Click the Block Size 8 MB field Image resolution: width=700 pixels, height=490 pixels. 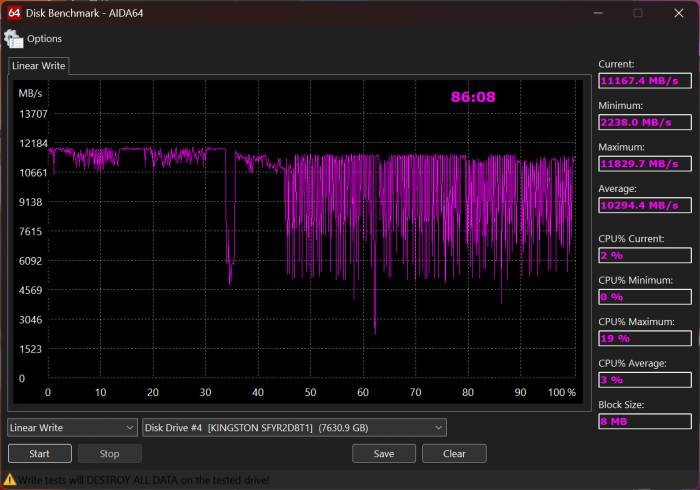(643, 421)
